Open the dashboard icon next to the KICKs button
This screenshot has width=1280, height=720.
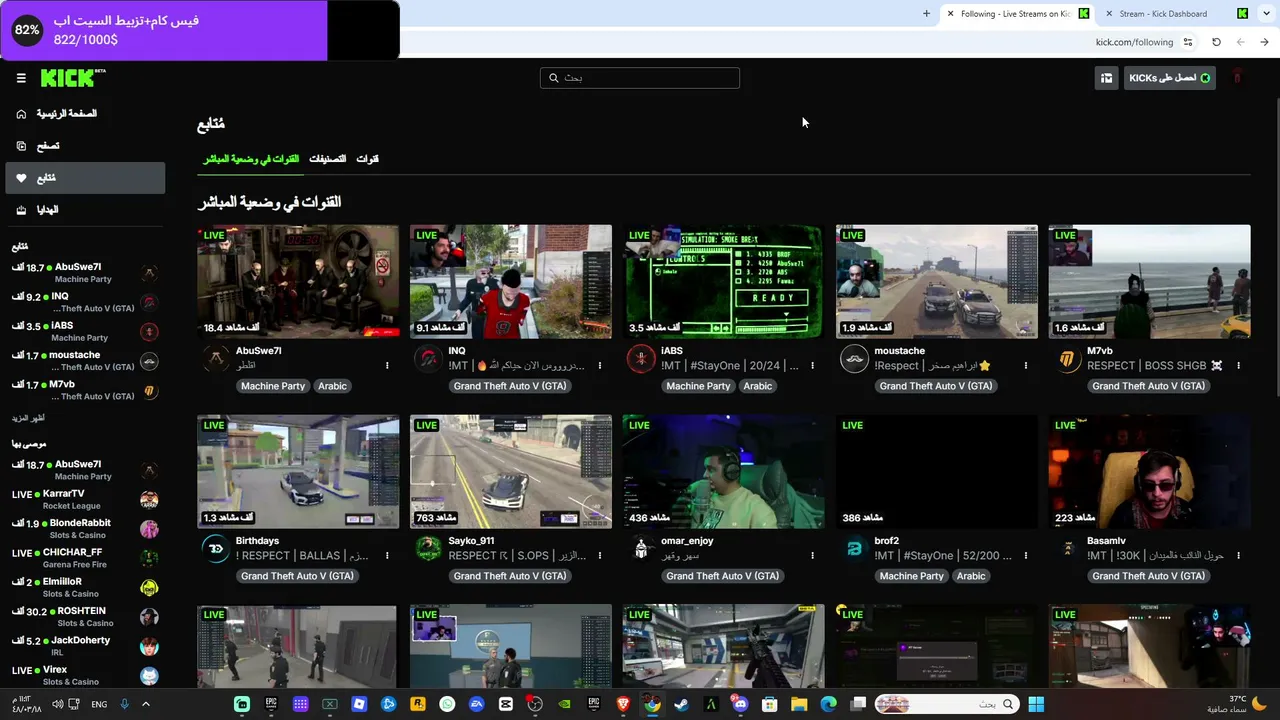pos(1106,78)
